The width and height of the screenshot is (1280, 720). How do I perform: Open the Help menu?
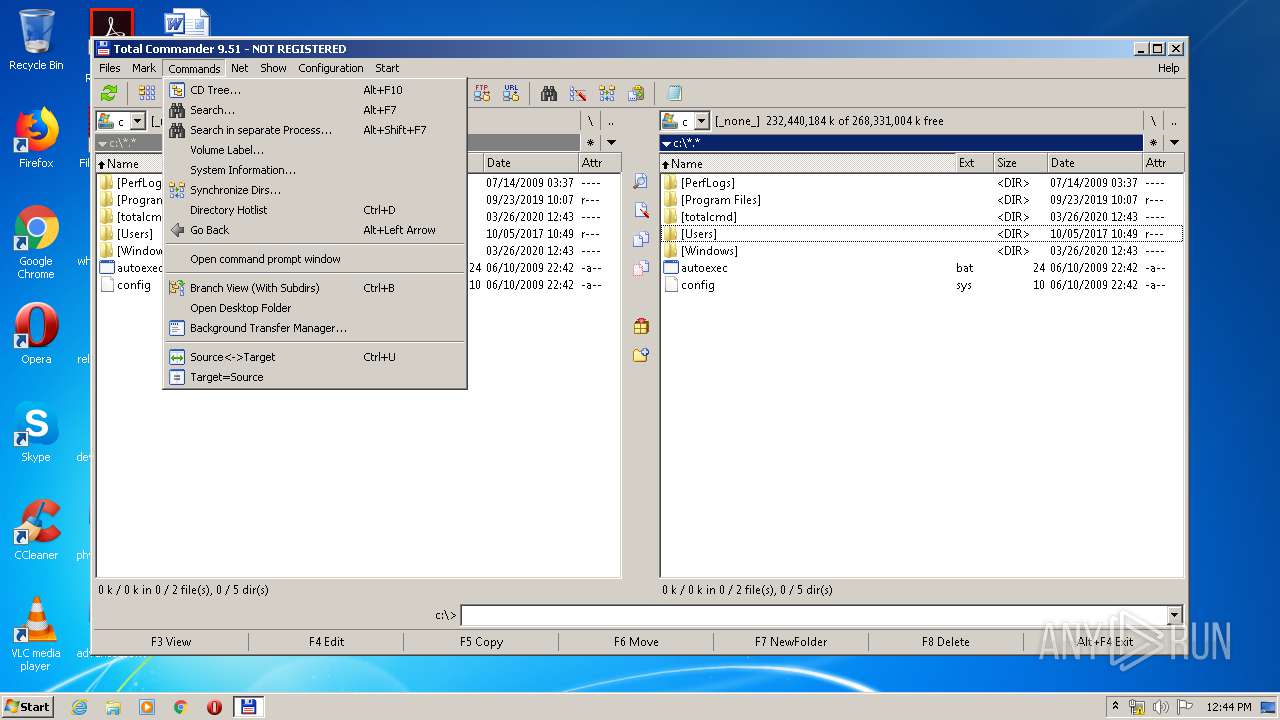pos(1168,68)
